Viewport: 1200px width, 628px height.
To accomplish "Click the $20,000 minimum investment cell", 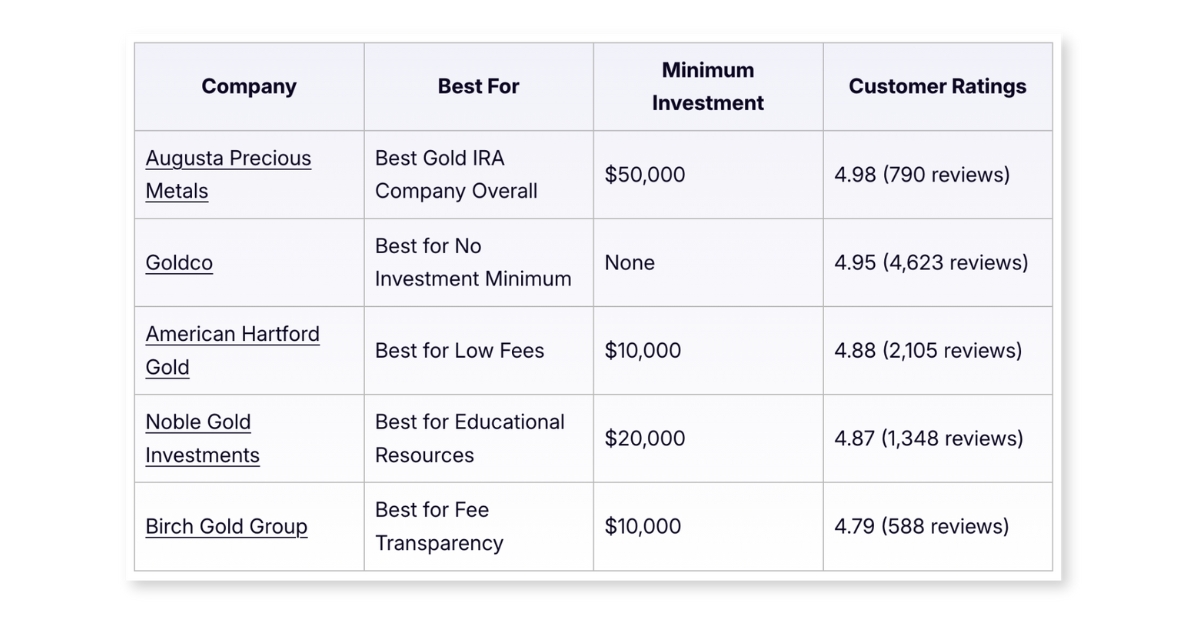I will point(708,438).
